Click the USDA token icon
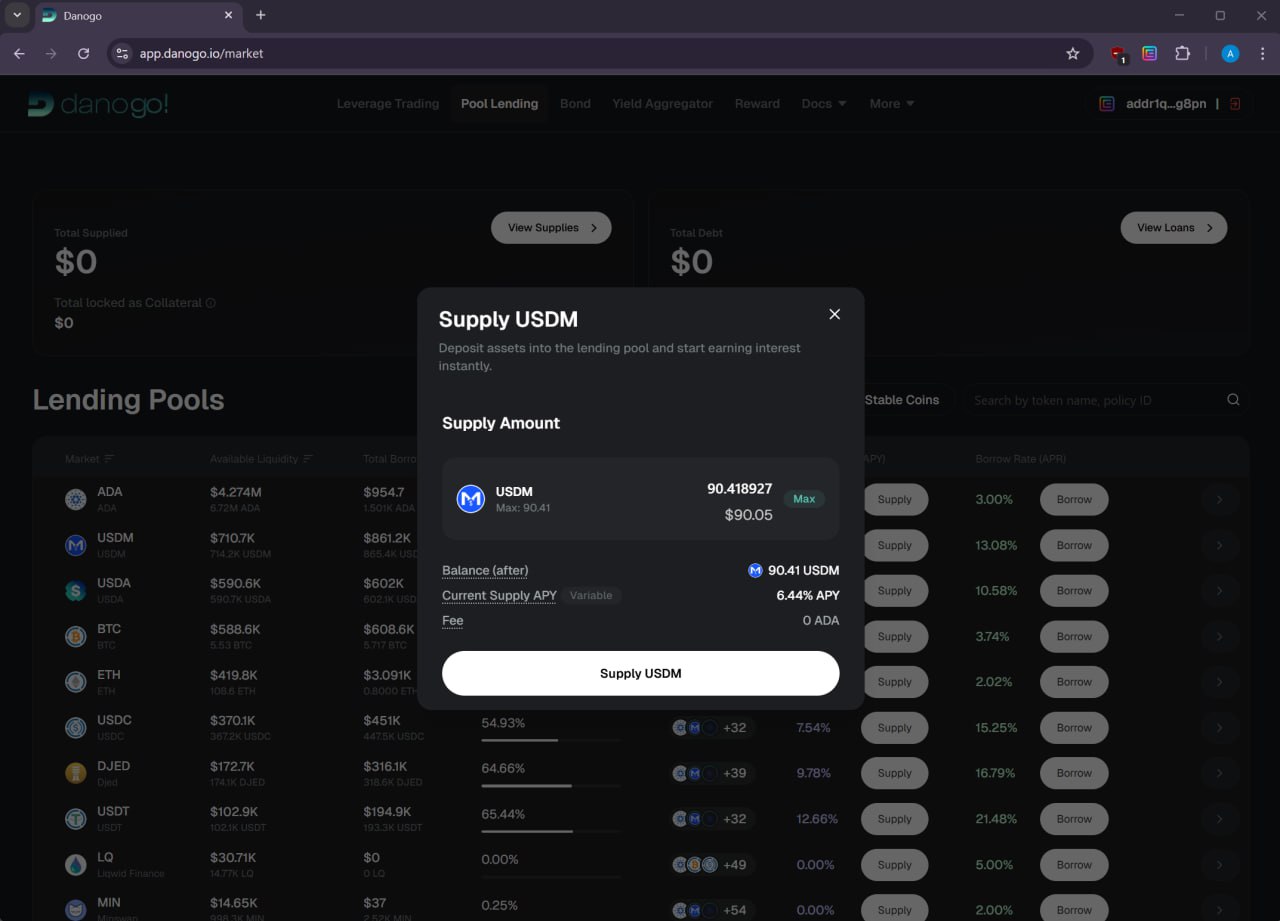Image resolution: width=1280 pixels, height=921 pixels. pyautogui.click(x=76, y=591)
